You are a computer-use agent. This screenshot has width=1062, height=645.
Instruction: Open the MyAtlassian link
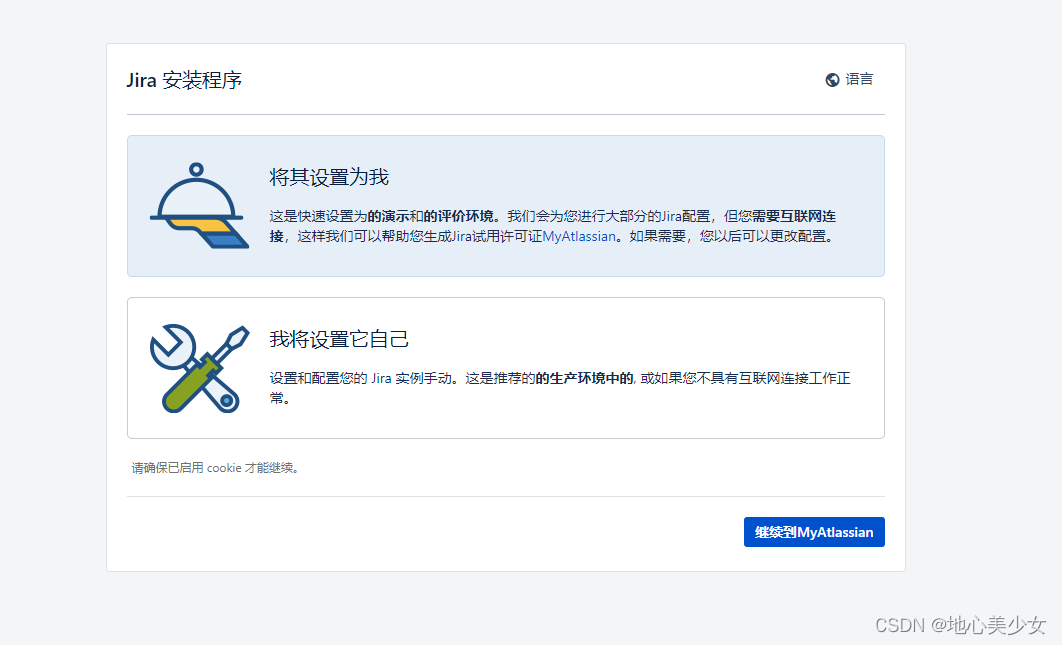pyautogui.click(x=579, y=236)
